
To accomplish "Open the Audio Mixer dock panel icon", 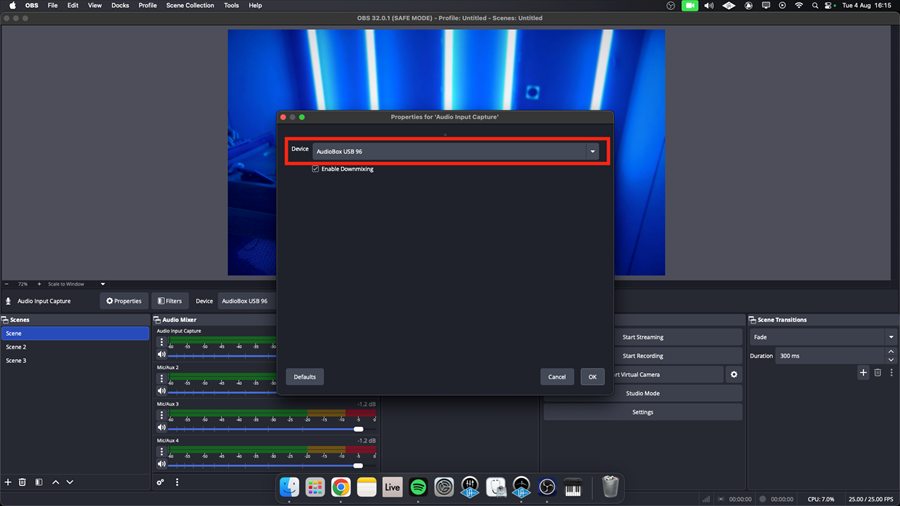I will (157, 320).
